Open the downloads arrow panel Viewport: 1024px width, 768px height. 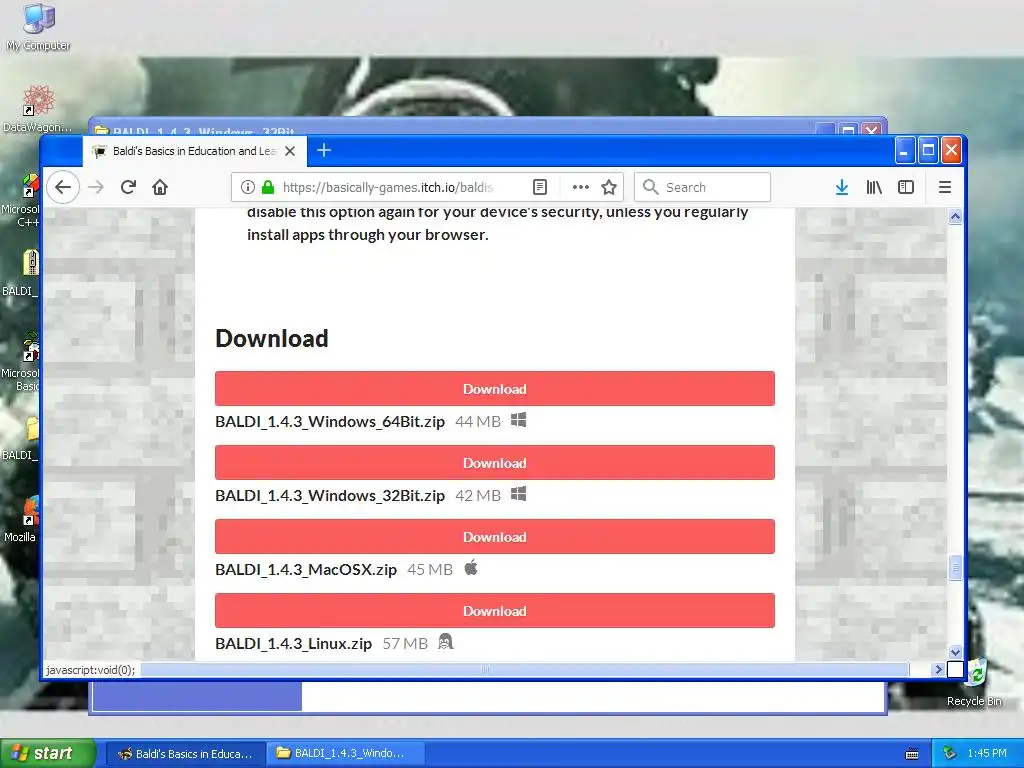coord(842,187)
